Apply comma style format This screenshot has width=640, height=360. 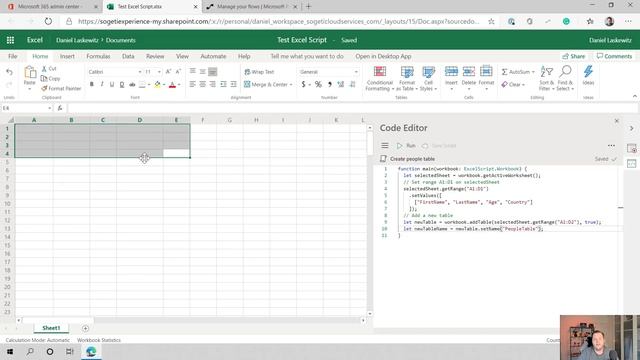330,84
